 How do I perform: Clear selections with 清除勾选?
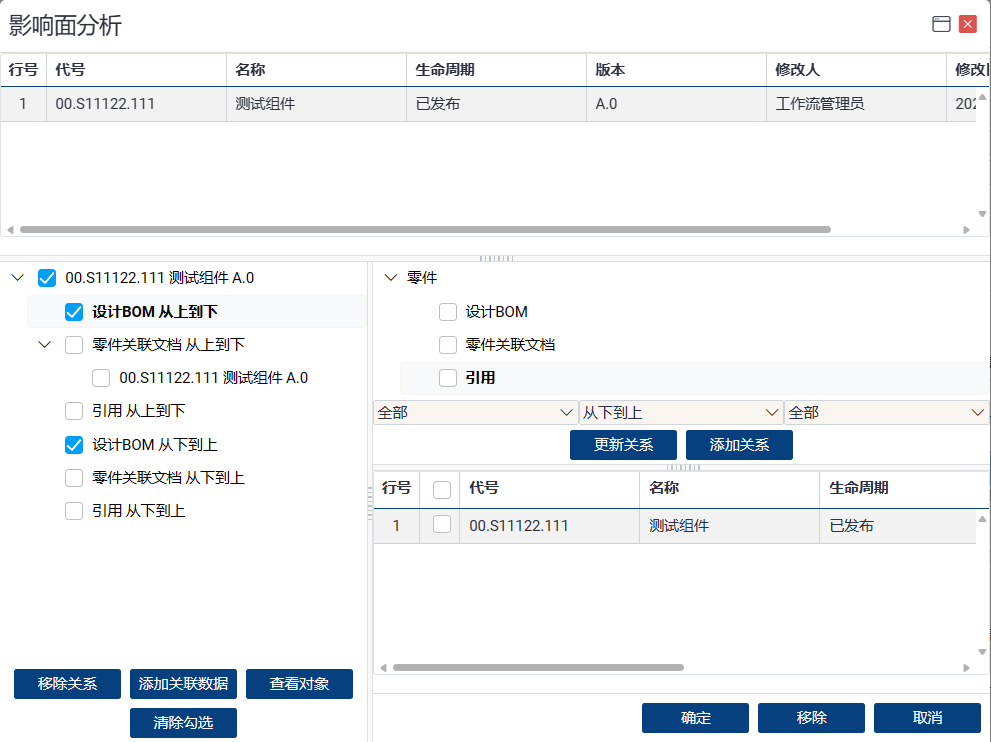pyautogui.click(x=183, y=722)
